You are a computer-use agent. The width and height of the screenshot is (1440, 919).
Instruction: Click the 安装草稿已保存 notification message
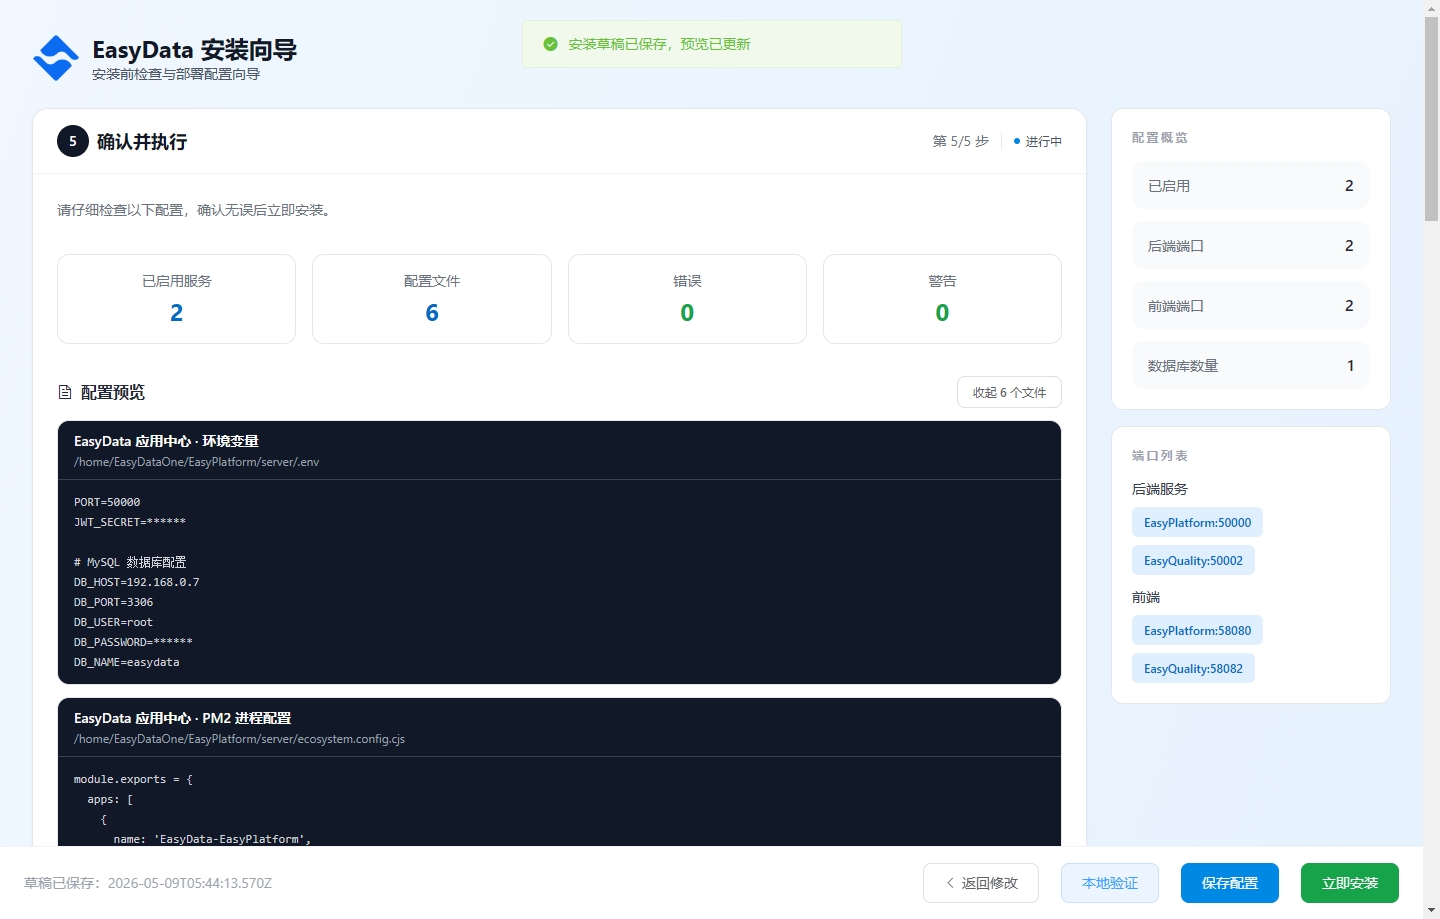659,44
